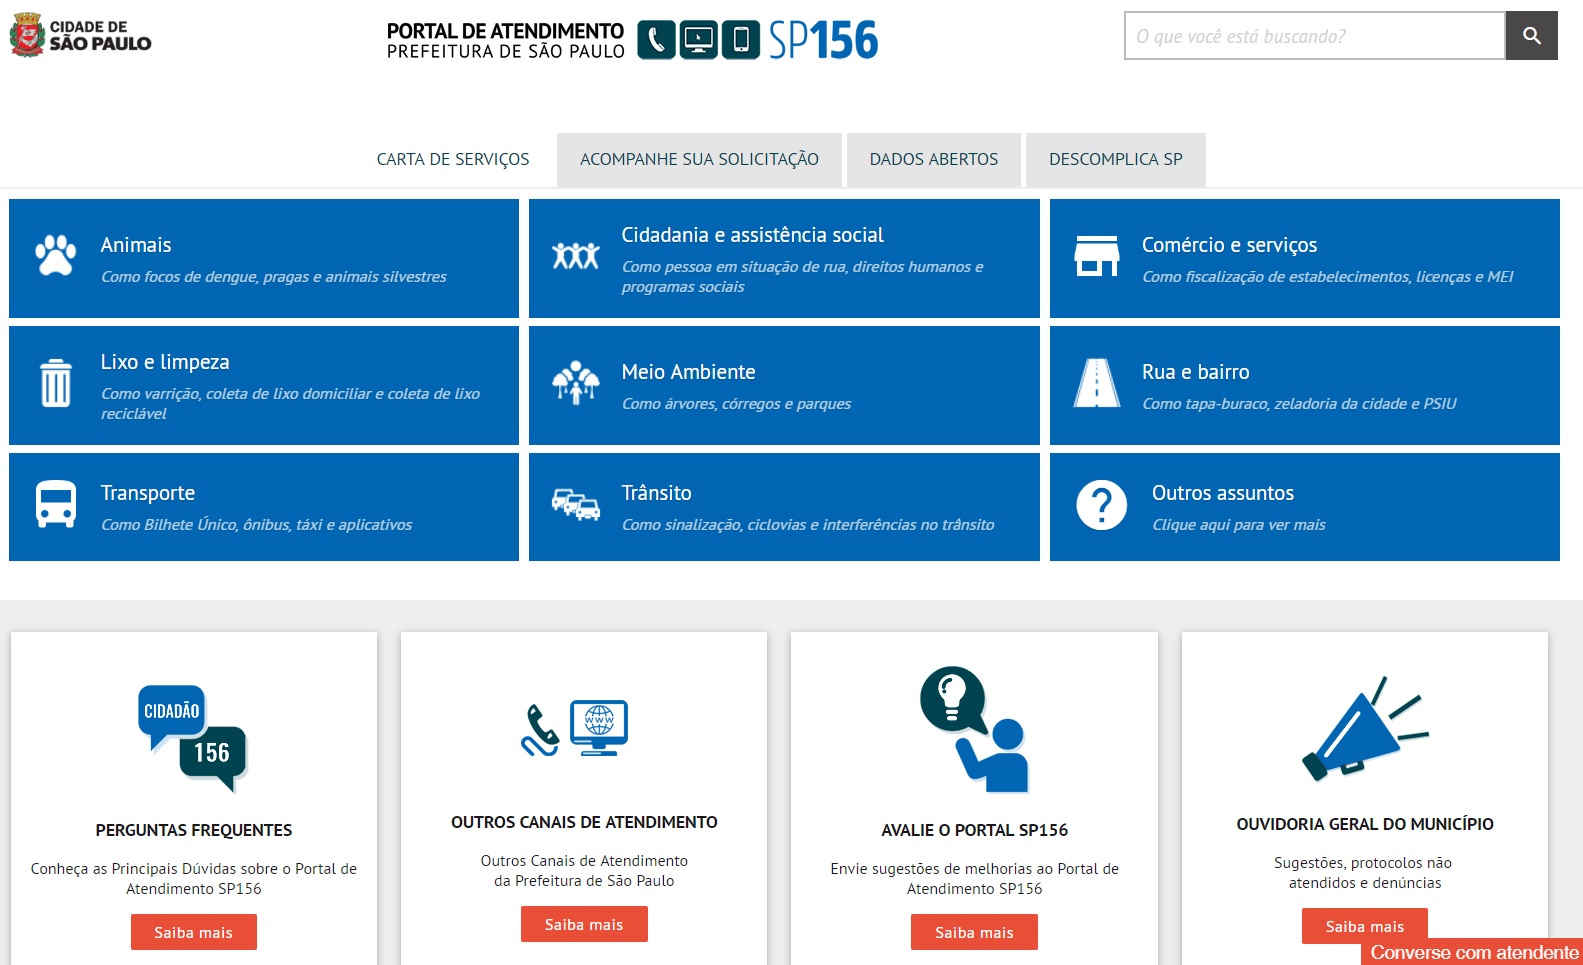The width and height of the screenshot is (1583, 965).
Task: Click 'Envie sugestões de melhorias' description
Action: pyautogui.click(x=974, y=879)
